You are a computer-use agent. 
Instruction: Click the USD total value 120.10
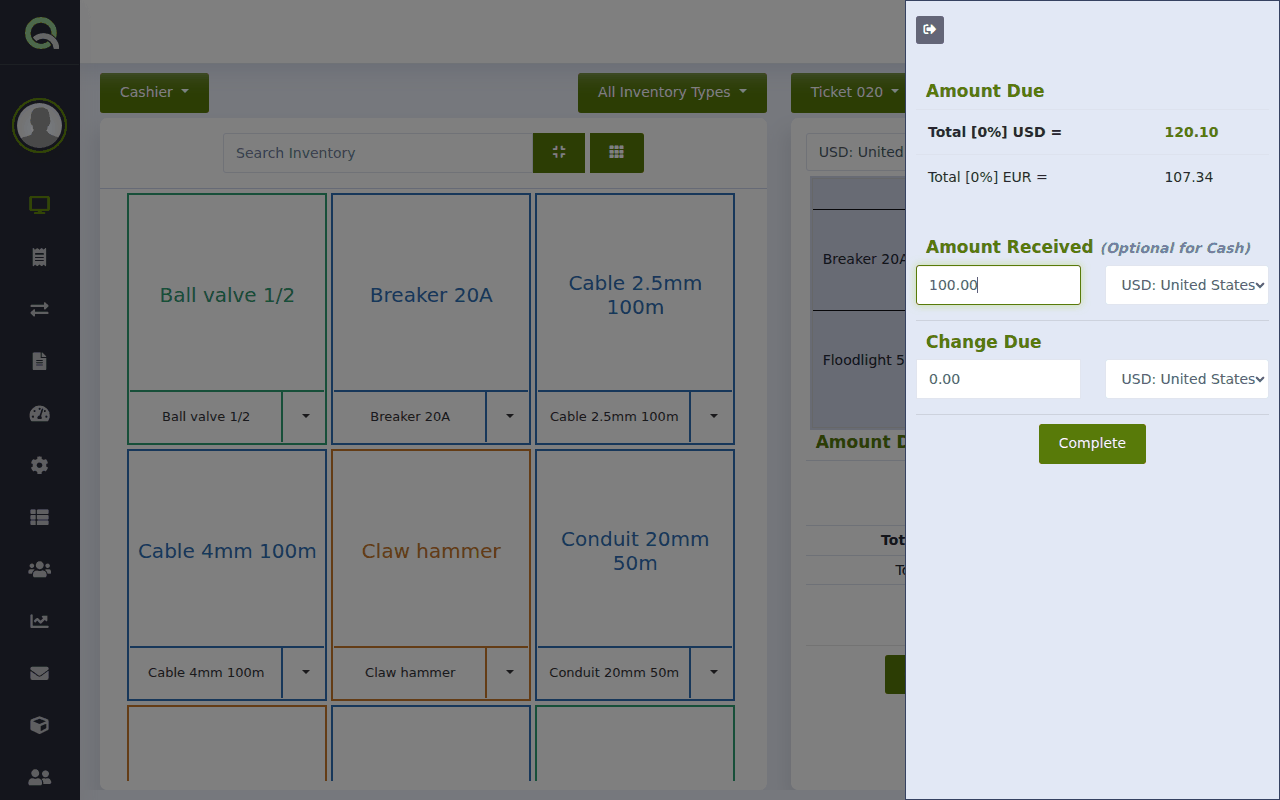(x=1191, y=132)
